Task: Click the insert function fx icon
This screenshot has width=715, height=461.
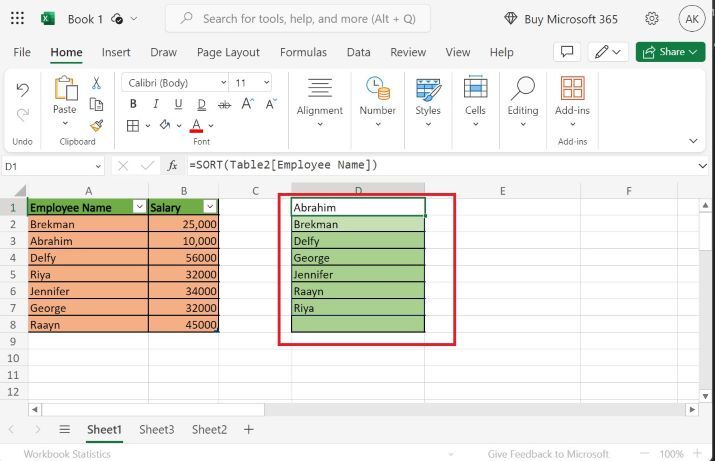Action: click(172, 166)
